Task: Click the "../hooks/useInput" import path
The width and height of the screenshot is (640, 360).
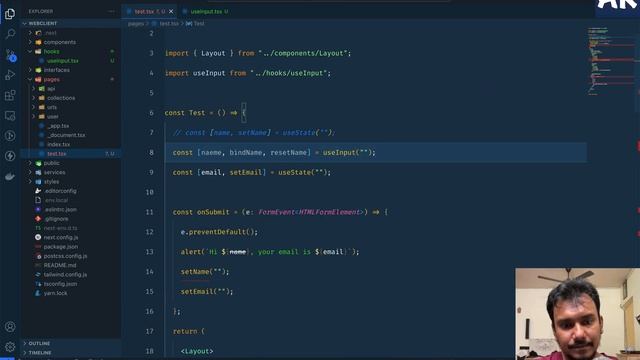Action: click(290, 73)
